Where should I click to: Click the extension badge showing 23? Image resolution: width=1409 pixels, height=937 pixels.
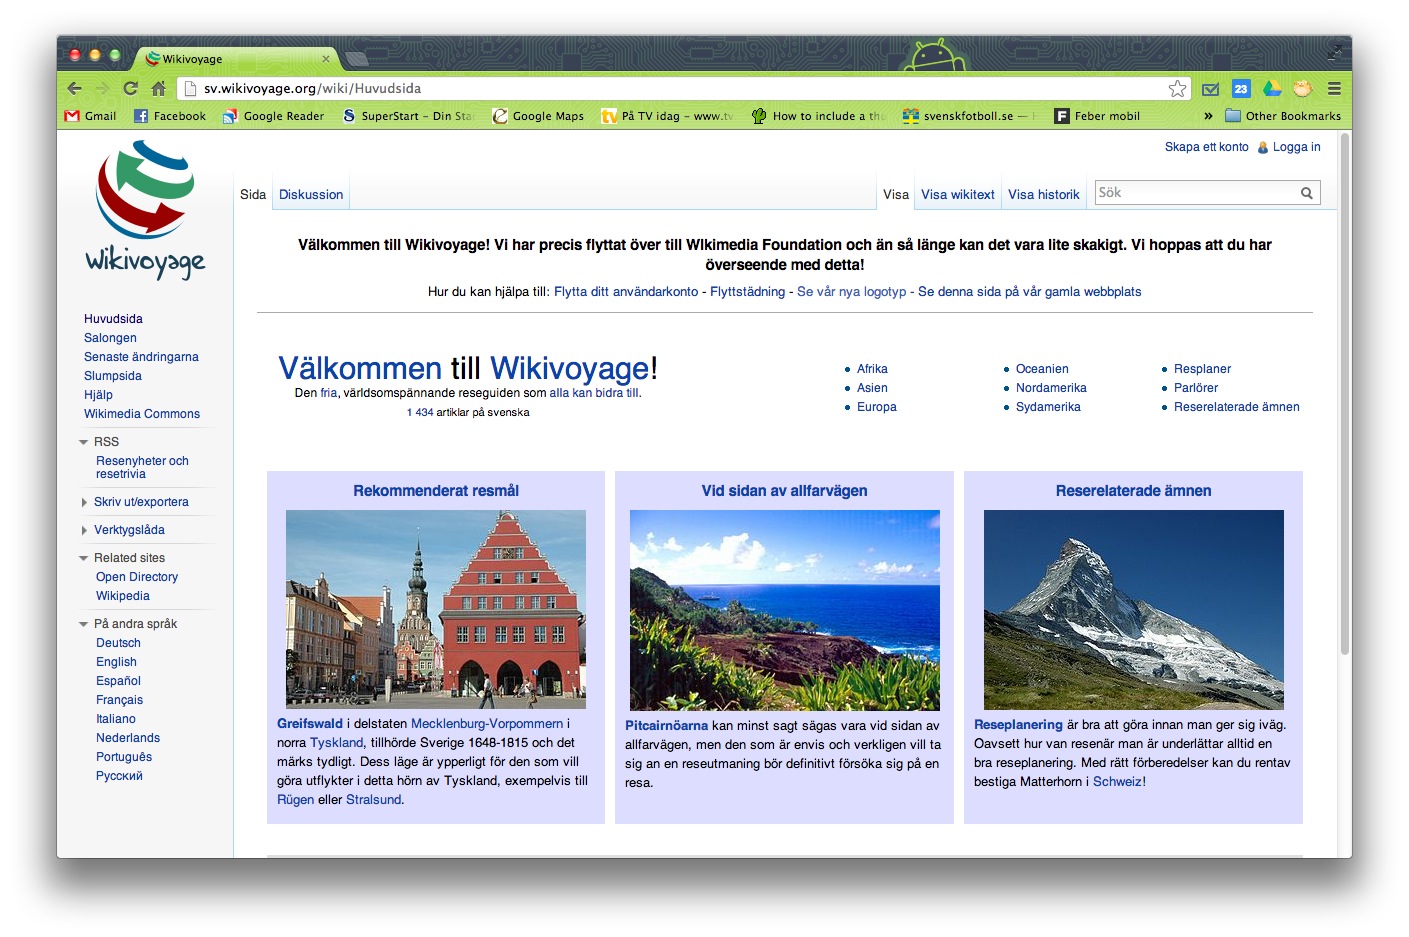pos(1239,88)
